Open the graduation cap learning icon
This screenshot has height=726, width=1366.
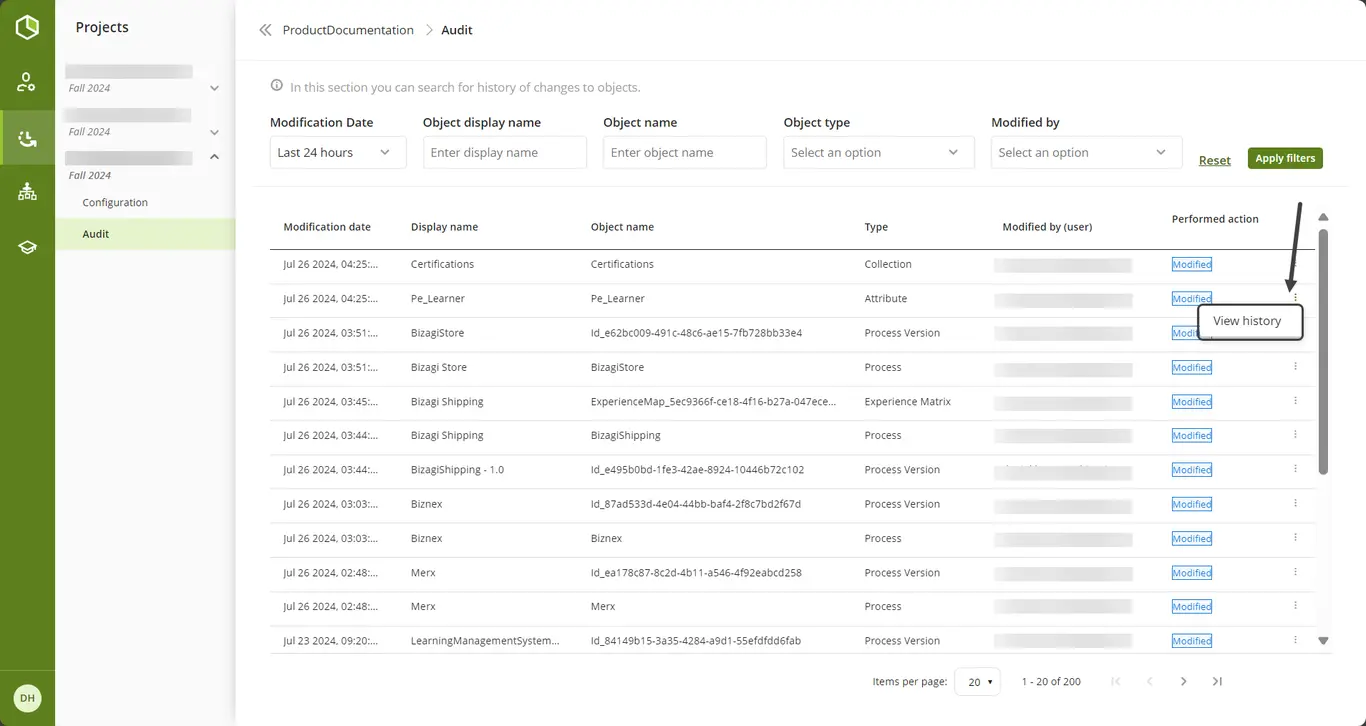pos(27,247)
